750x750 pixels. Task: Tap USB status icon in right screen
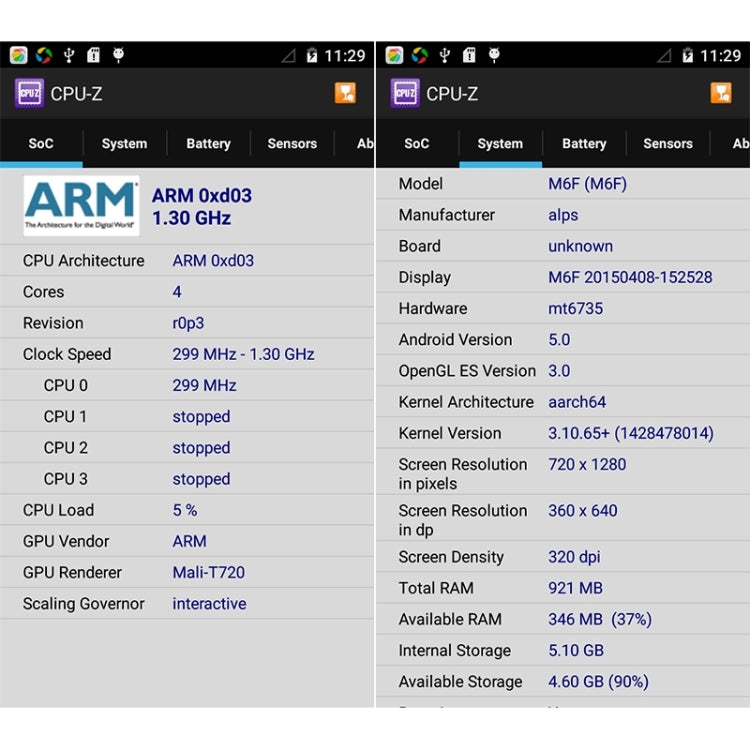[445, 55]
